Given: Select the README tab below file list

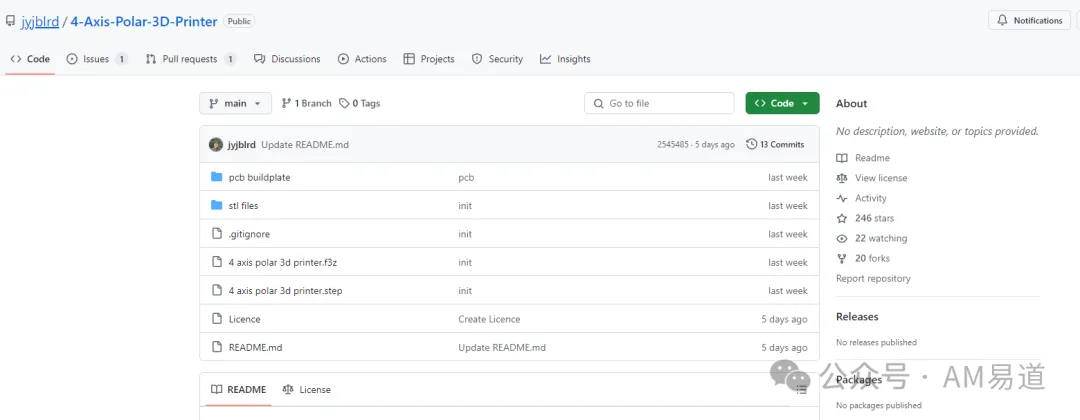Looking at the screenshot, I should click(x=238, y=390).
